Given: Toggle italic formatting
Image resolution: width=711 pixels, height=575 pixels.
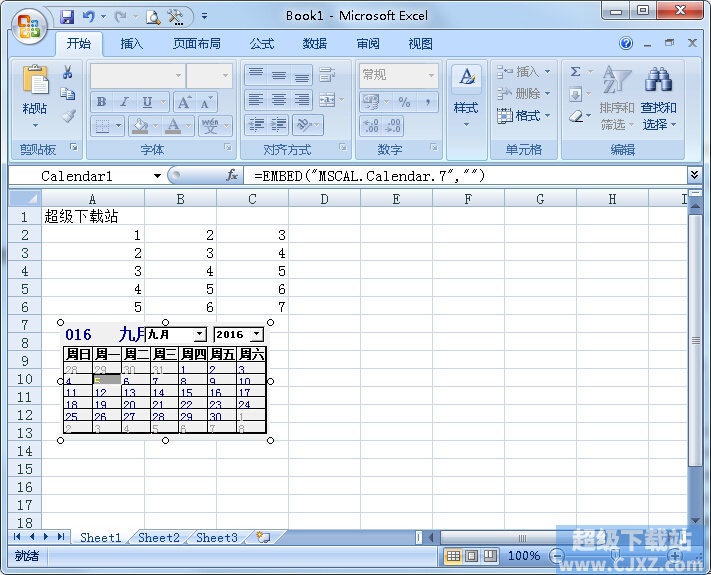Looking at the screenshot, I should pyautogui.click(x=124, y=102).
